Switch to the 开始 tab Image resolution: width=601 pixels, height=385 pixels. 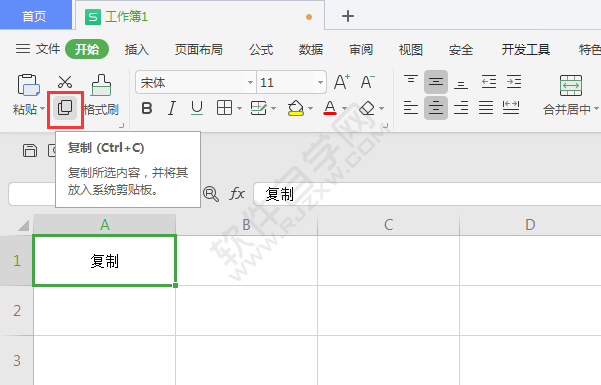point(87,49)
